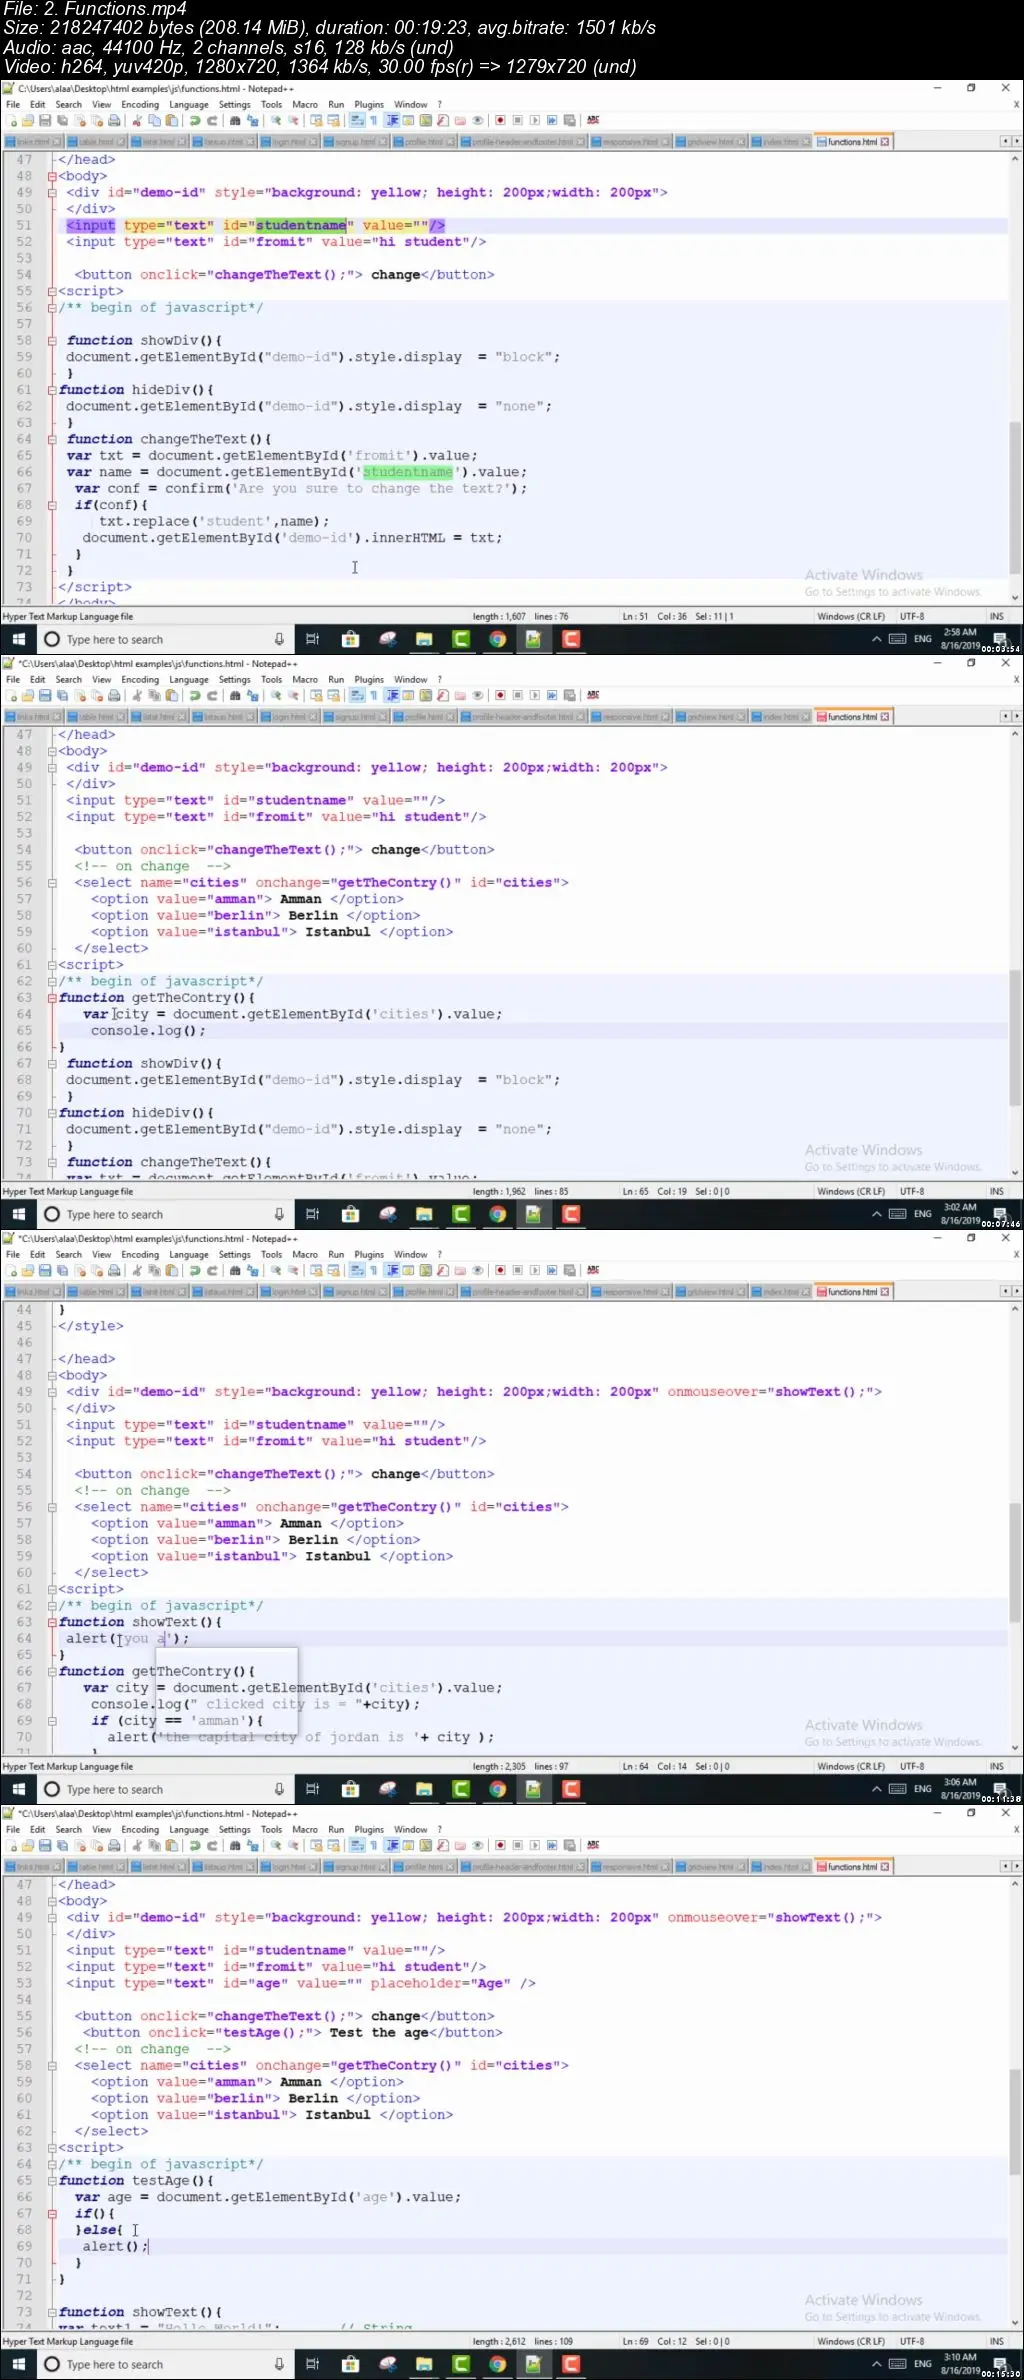Open the File menu in the 2:58 AM frame
This screenshot has width=1024, height=2380.
coord(13,104)
